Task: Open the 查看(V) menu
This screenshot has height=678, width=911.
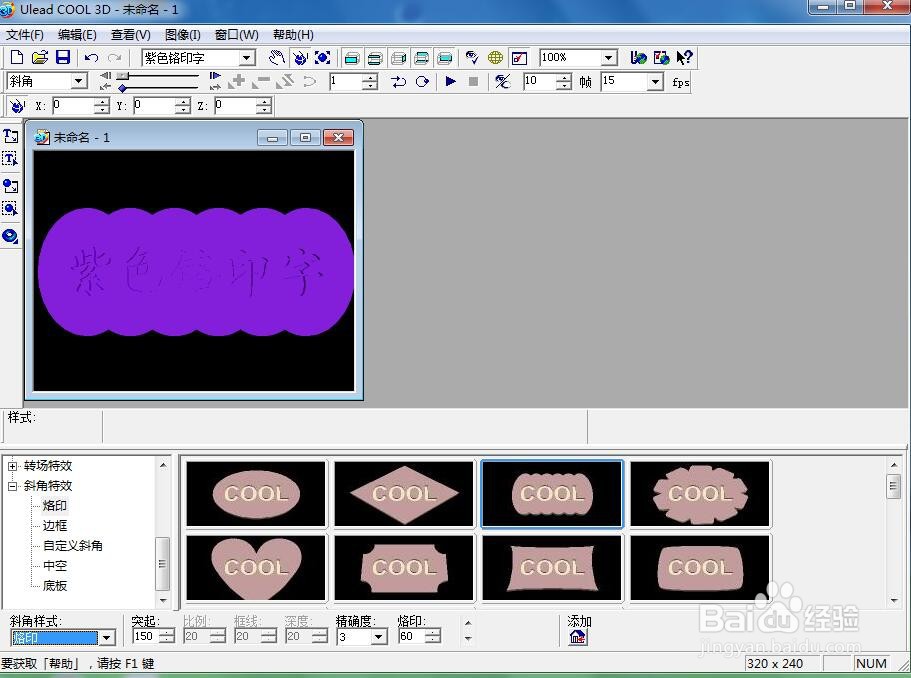Action: (x=131, y=35)
